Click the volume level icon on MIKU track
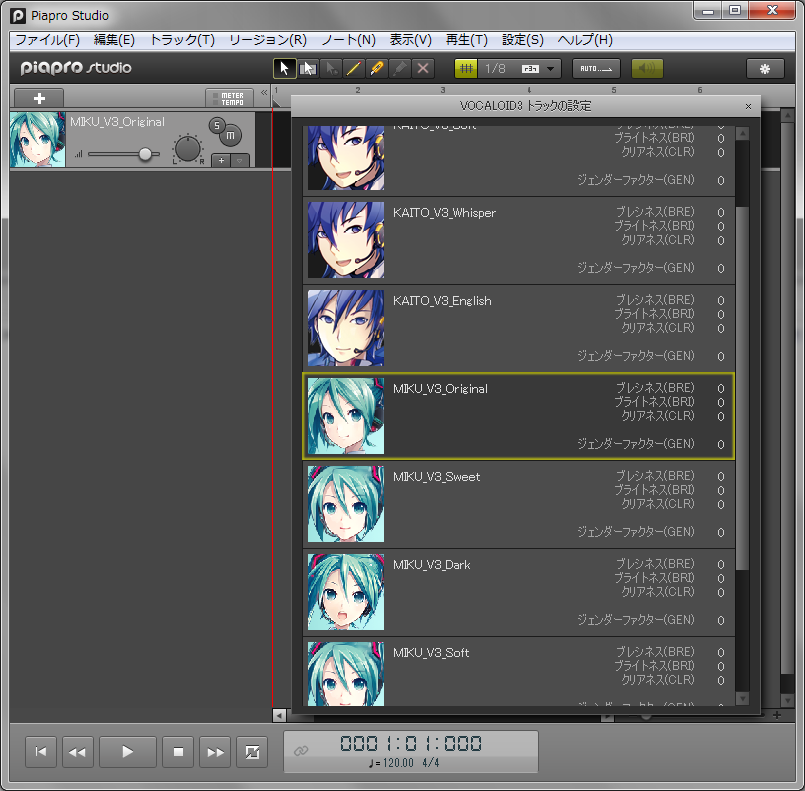805x791 pixels. [79, 154]
